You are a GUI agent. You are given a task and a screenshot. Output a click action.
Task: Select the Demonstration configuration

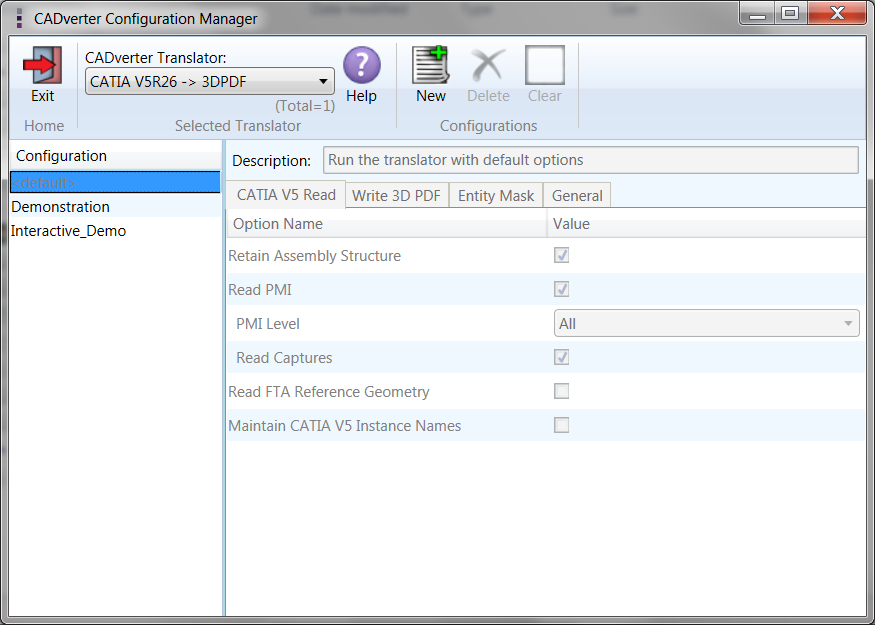pos(115,206)
